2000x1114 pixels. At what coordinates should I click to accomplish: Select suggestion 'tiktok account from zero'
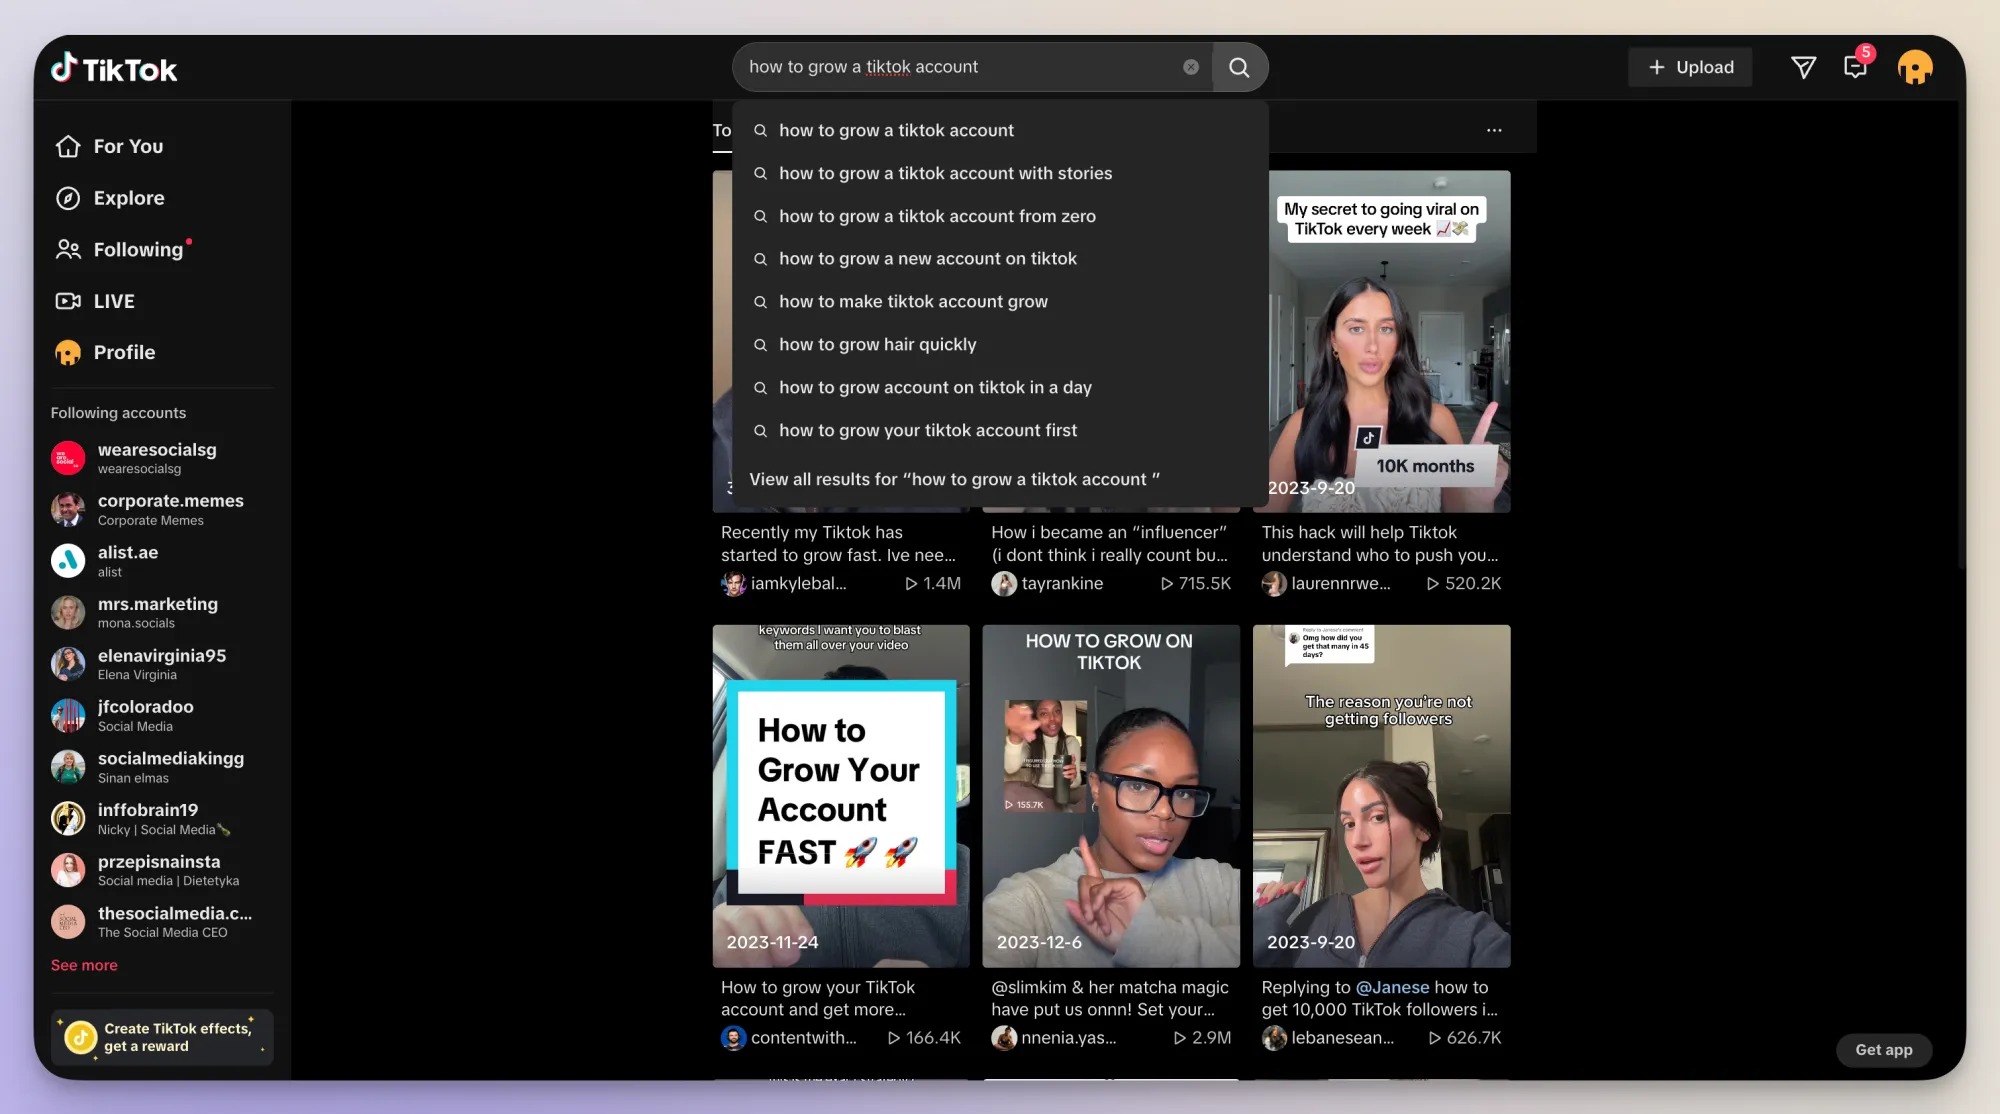(x=1000, y=216)
